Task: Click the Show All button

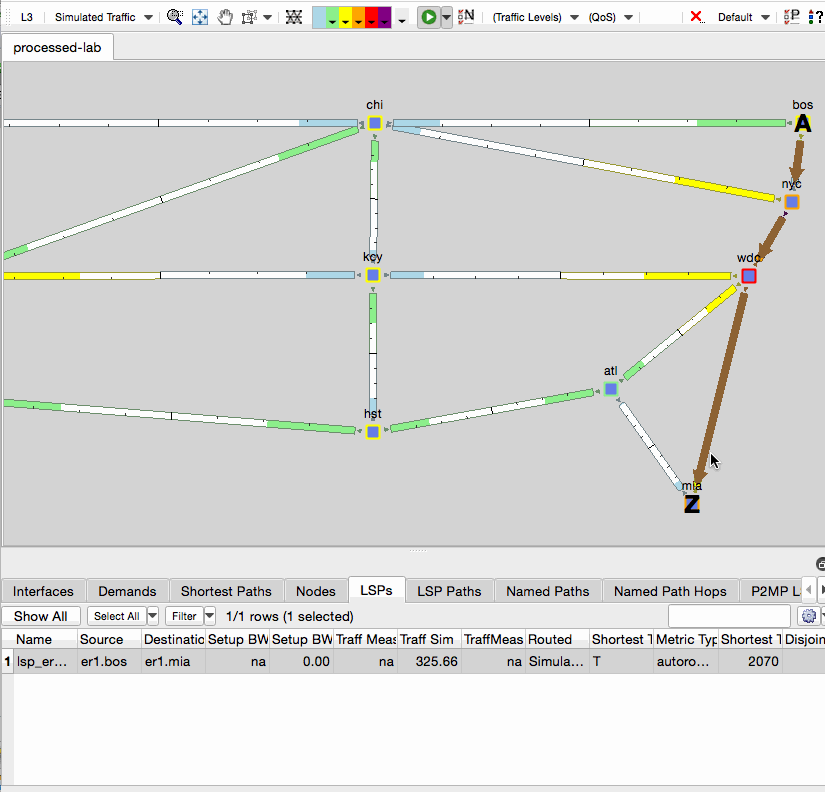Action: pos(40,616)
